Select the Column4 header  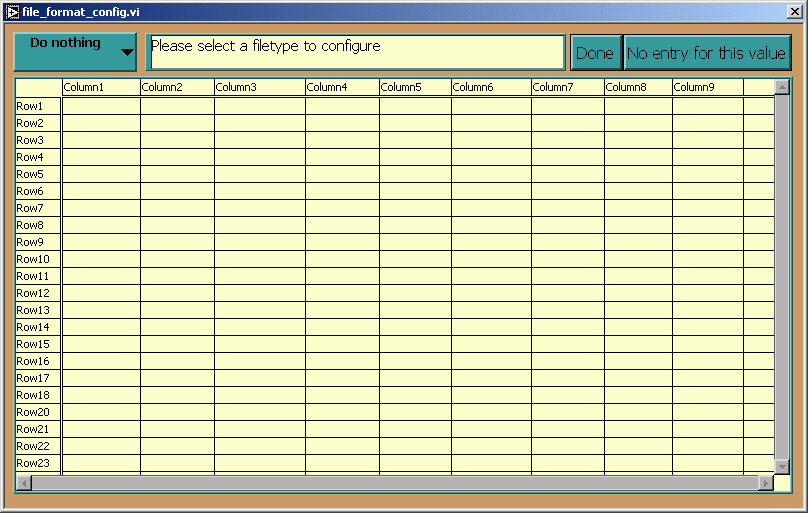[342, 87]
